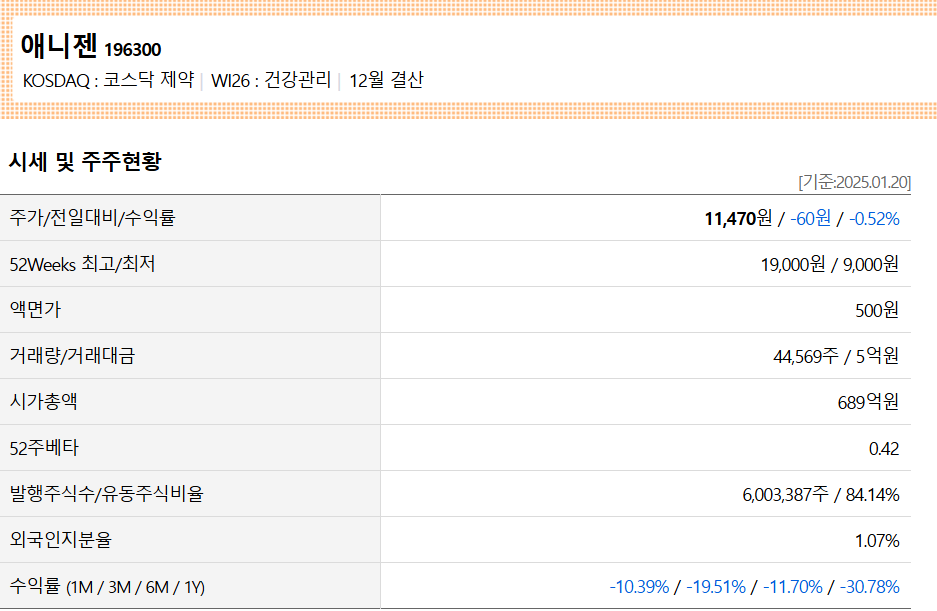Click the 액면가 row label
937x611 pixels.
(x=35, y=310)
